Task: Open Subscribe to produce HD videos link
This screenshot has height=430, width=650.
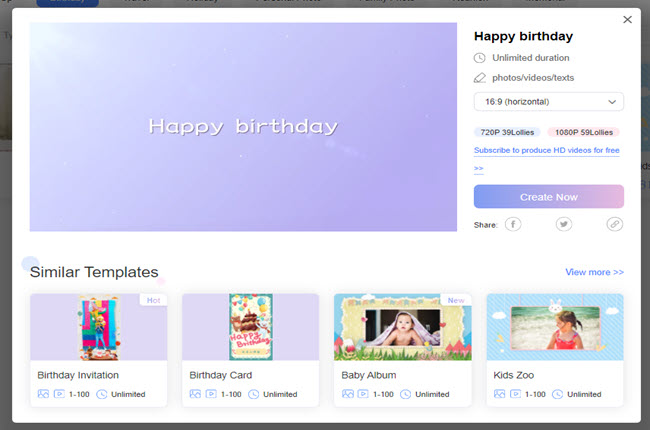Action: pos(546,151)
